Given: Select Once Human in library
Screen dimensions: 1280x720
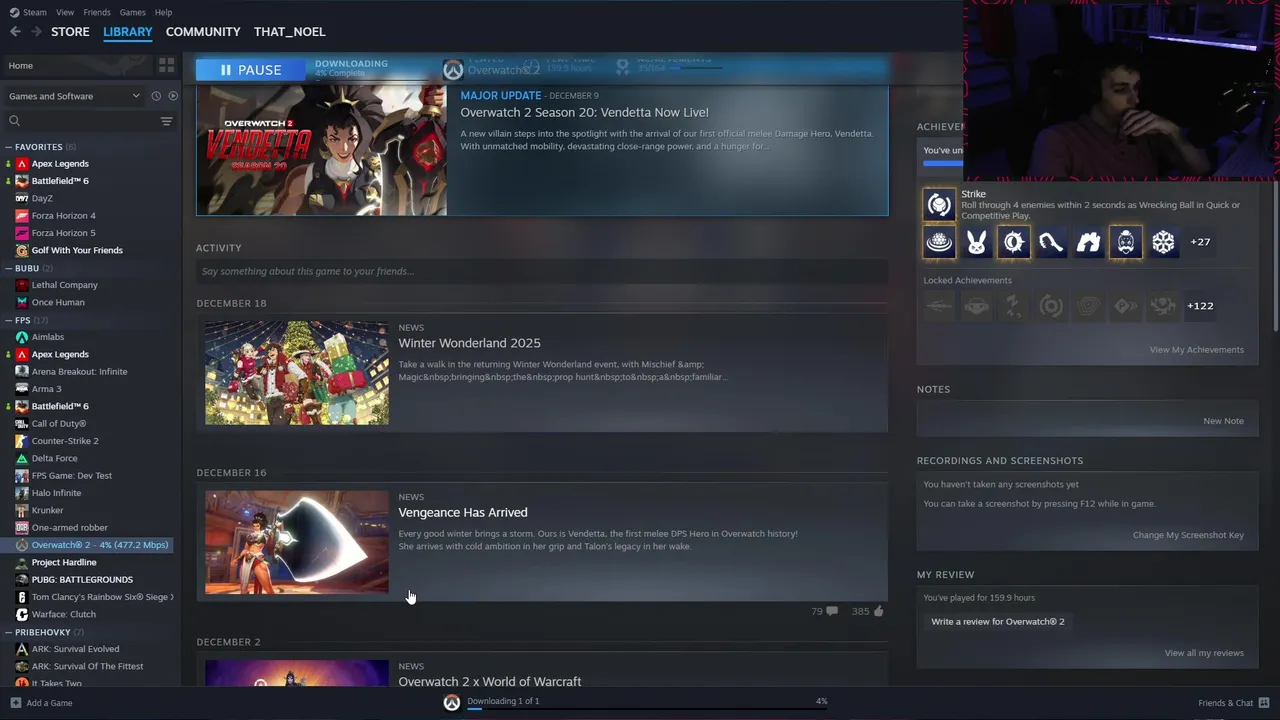Looking at the screenshot, I should coord(58,302).
